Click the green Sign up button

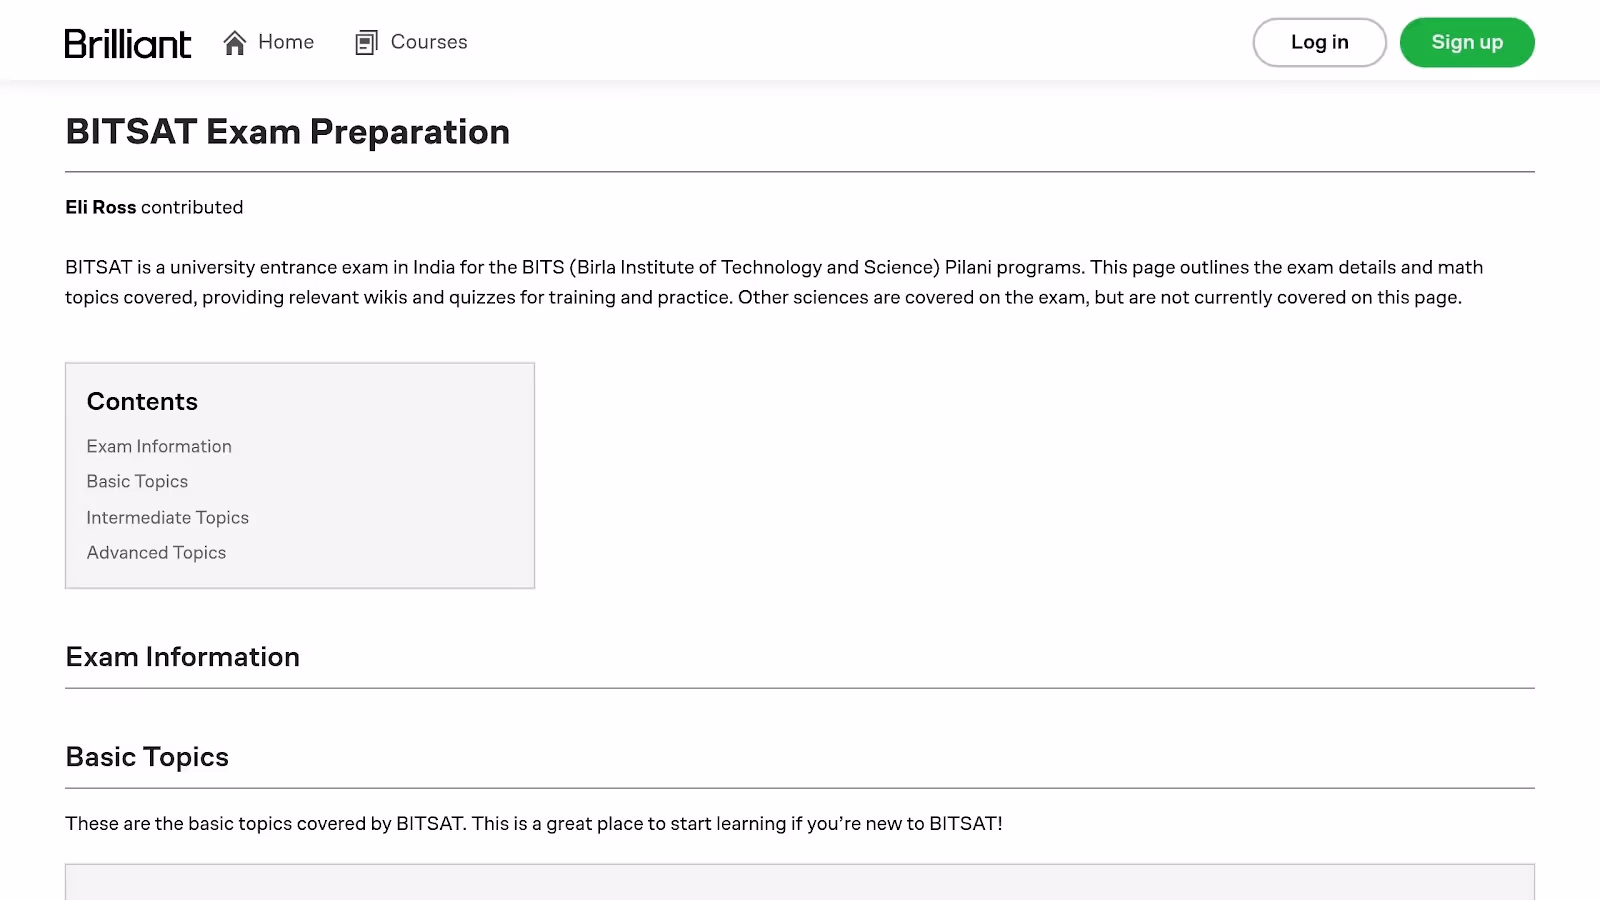point(1467,42)
